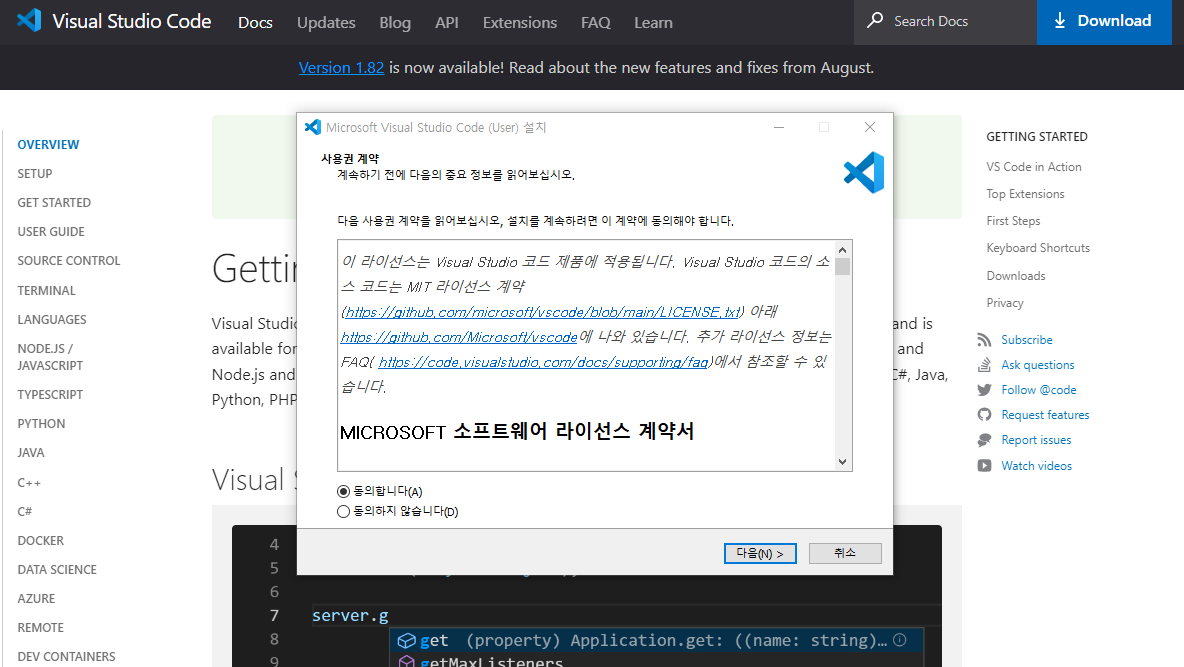This screenshot has height=667, width=1184.
Task: Open the github.com/Microsoft/vscode link
Action: [459, 337]
